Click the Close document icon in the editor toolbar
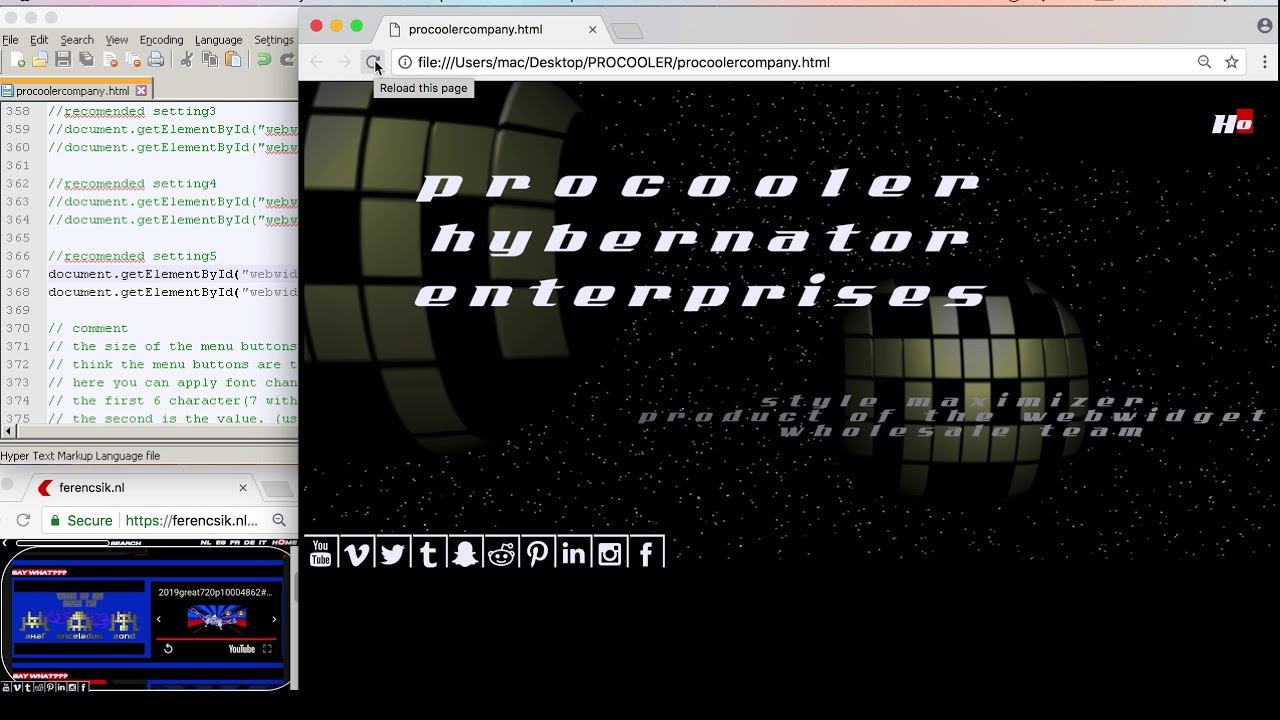Image resolution: width=1280 pixels, height=720 pixels. tap(110, 60)
